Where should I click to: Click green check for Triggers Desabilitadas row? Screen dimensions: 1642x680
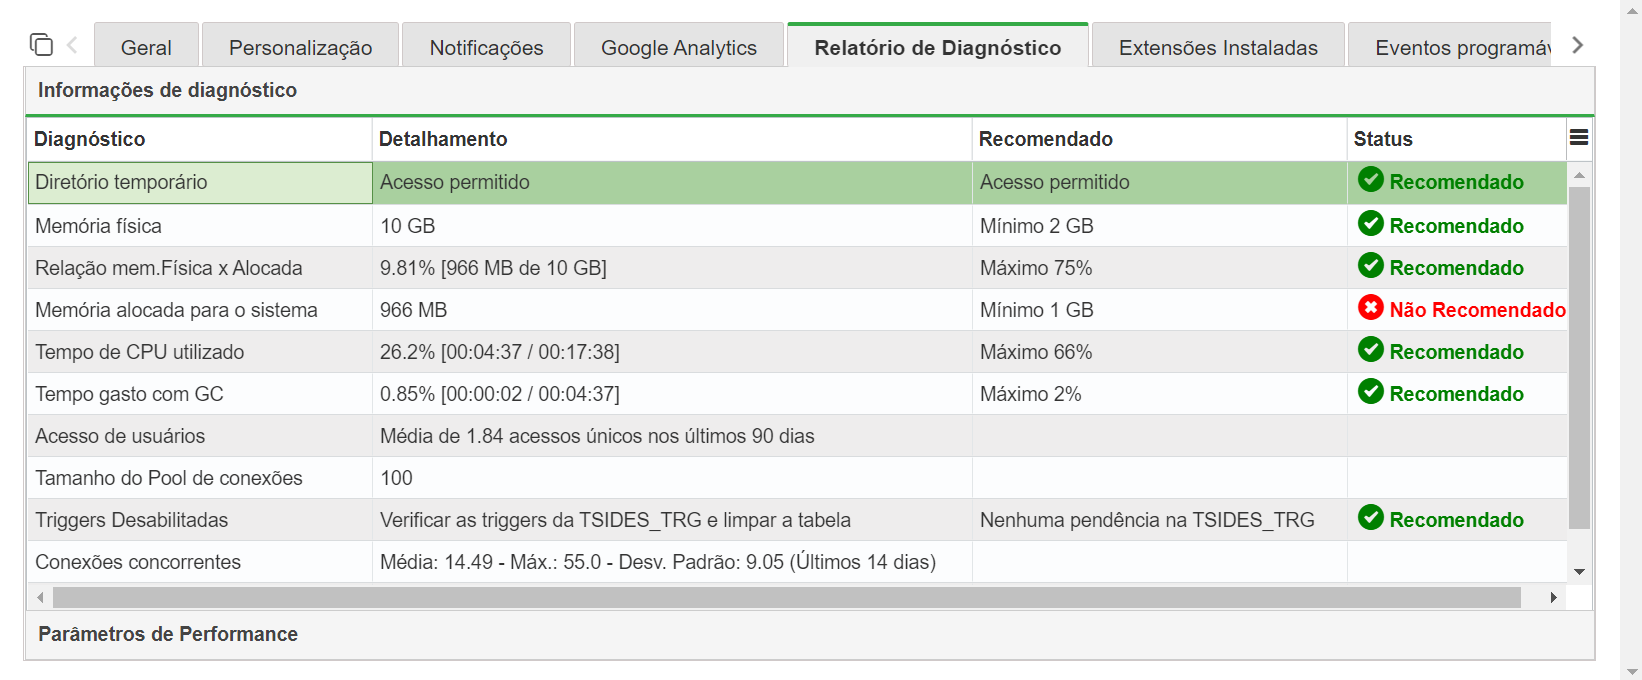[x=1370, y=518]
